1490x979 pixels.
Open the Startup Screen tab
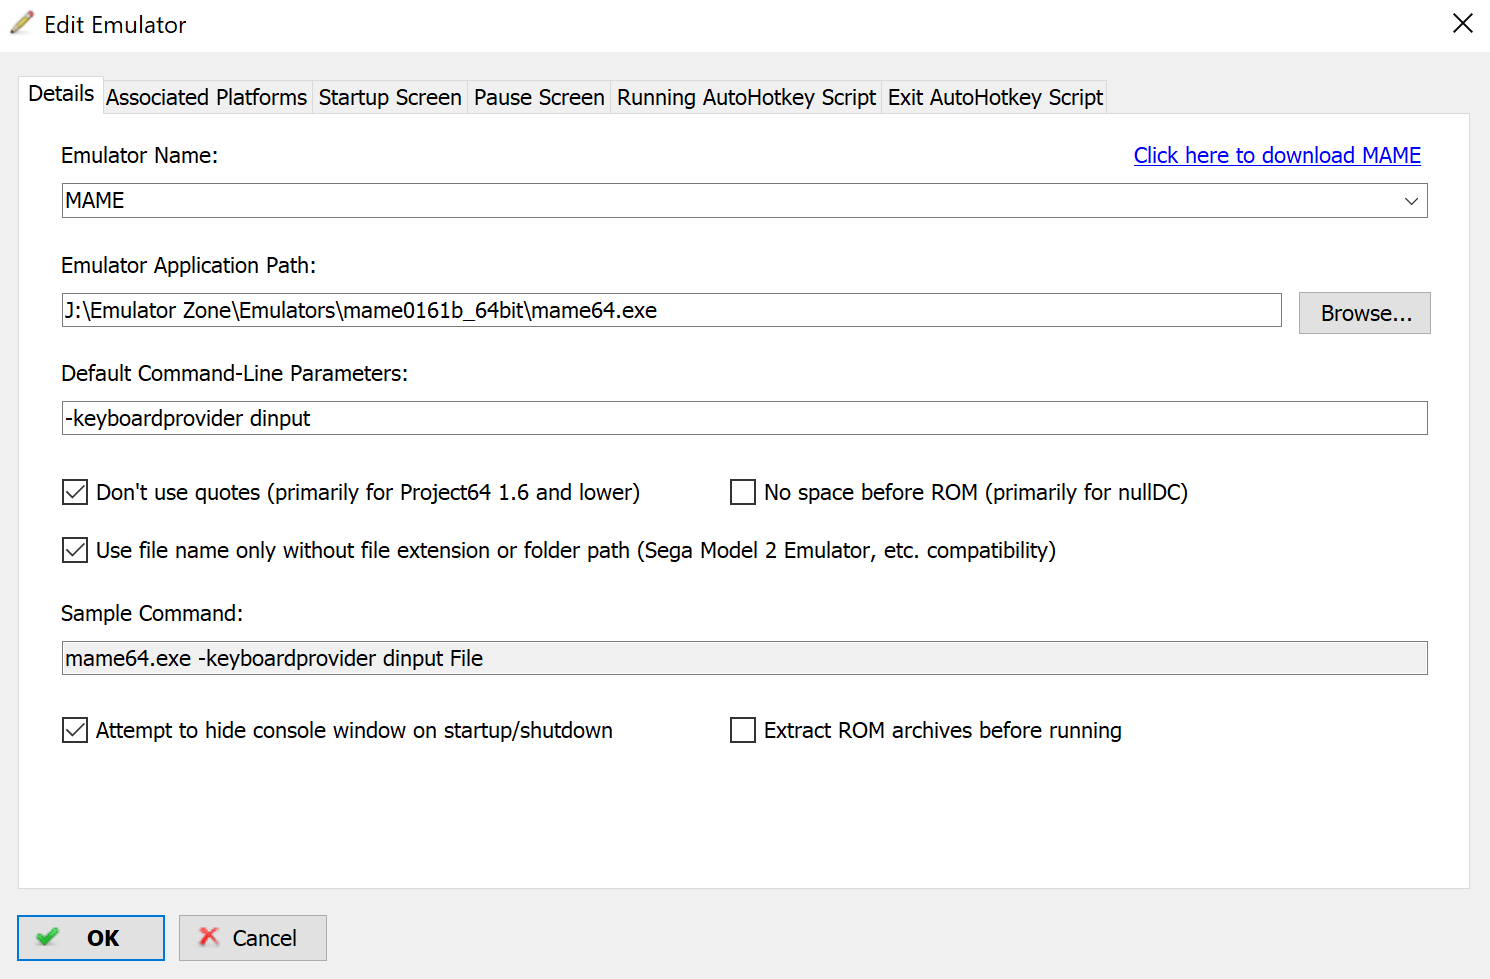[390, 97]
